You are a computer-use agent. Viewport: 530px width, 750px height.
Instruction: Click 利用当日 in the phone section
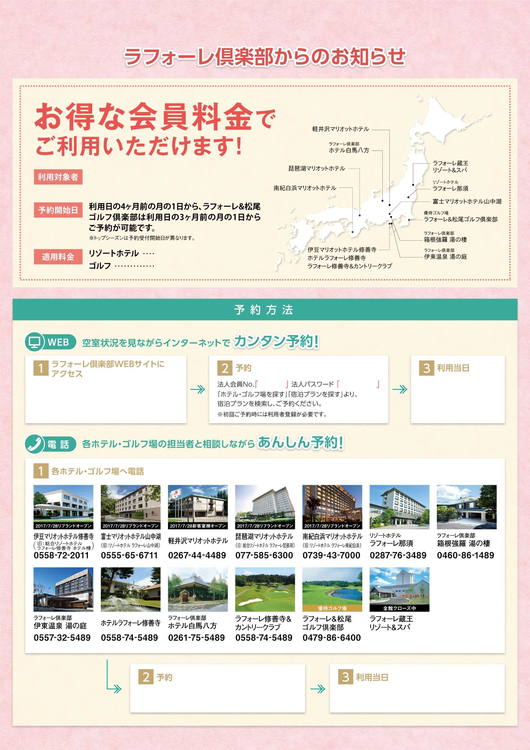tap(372, 677)
